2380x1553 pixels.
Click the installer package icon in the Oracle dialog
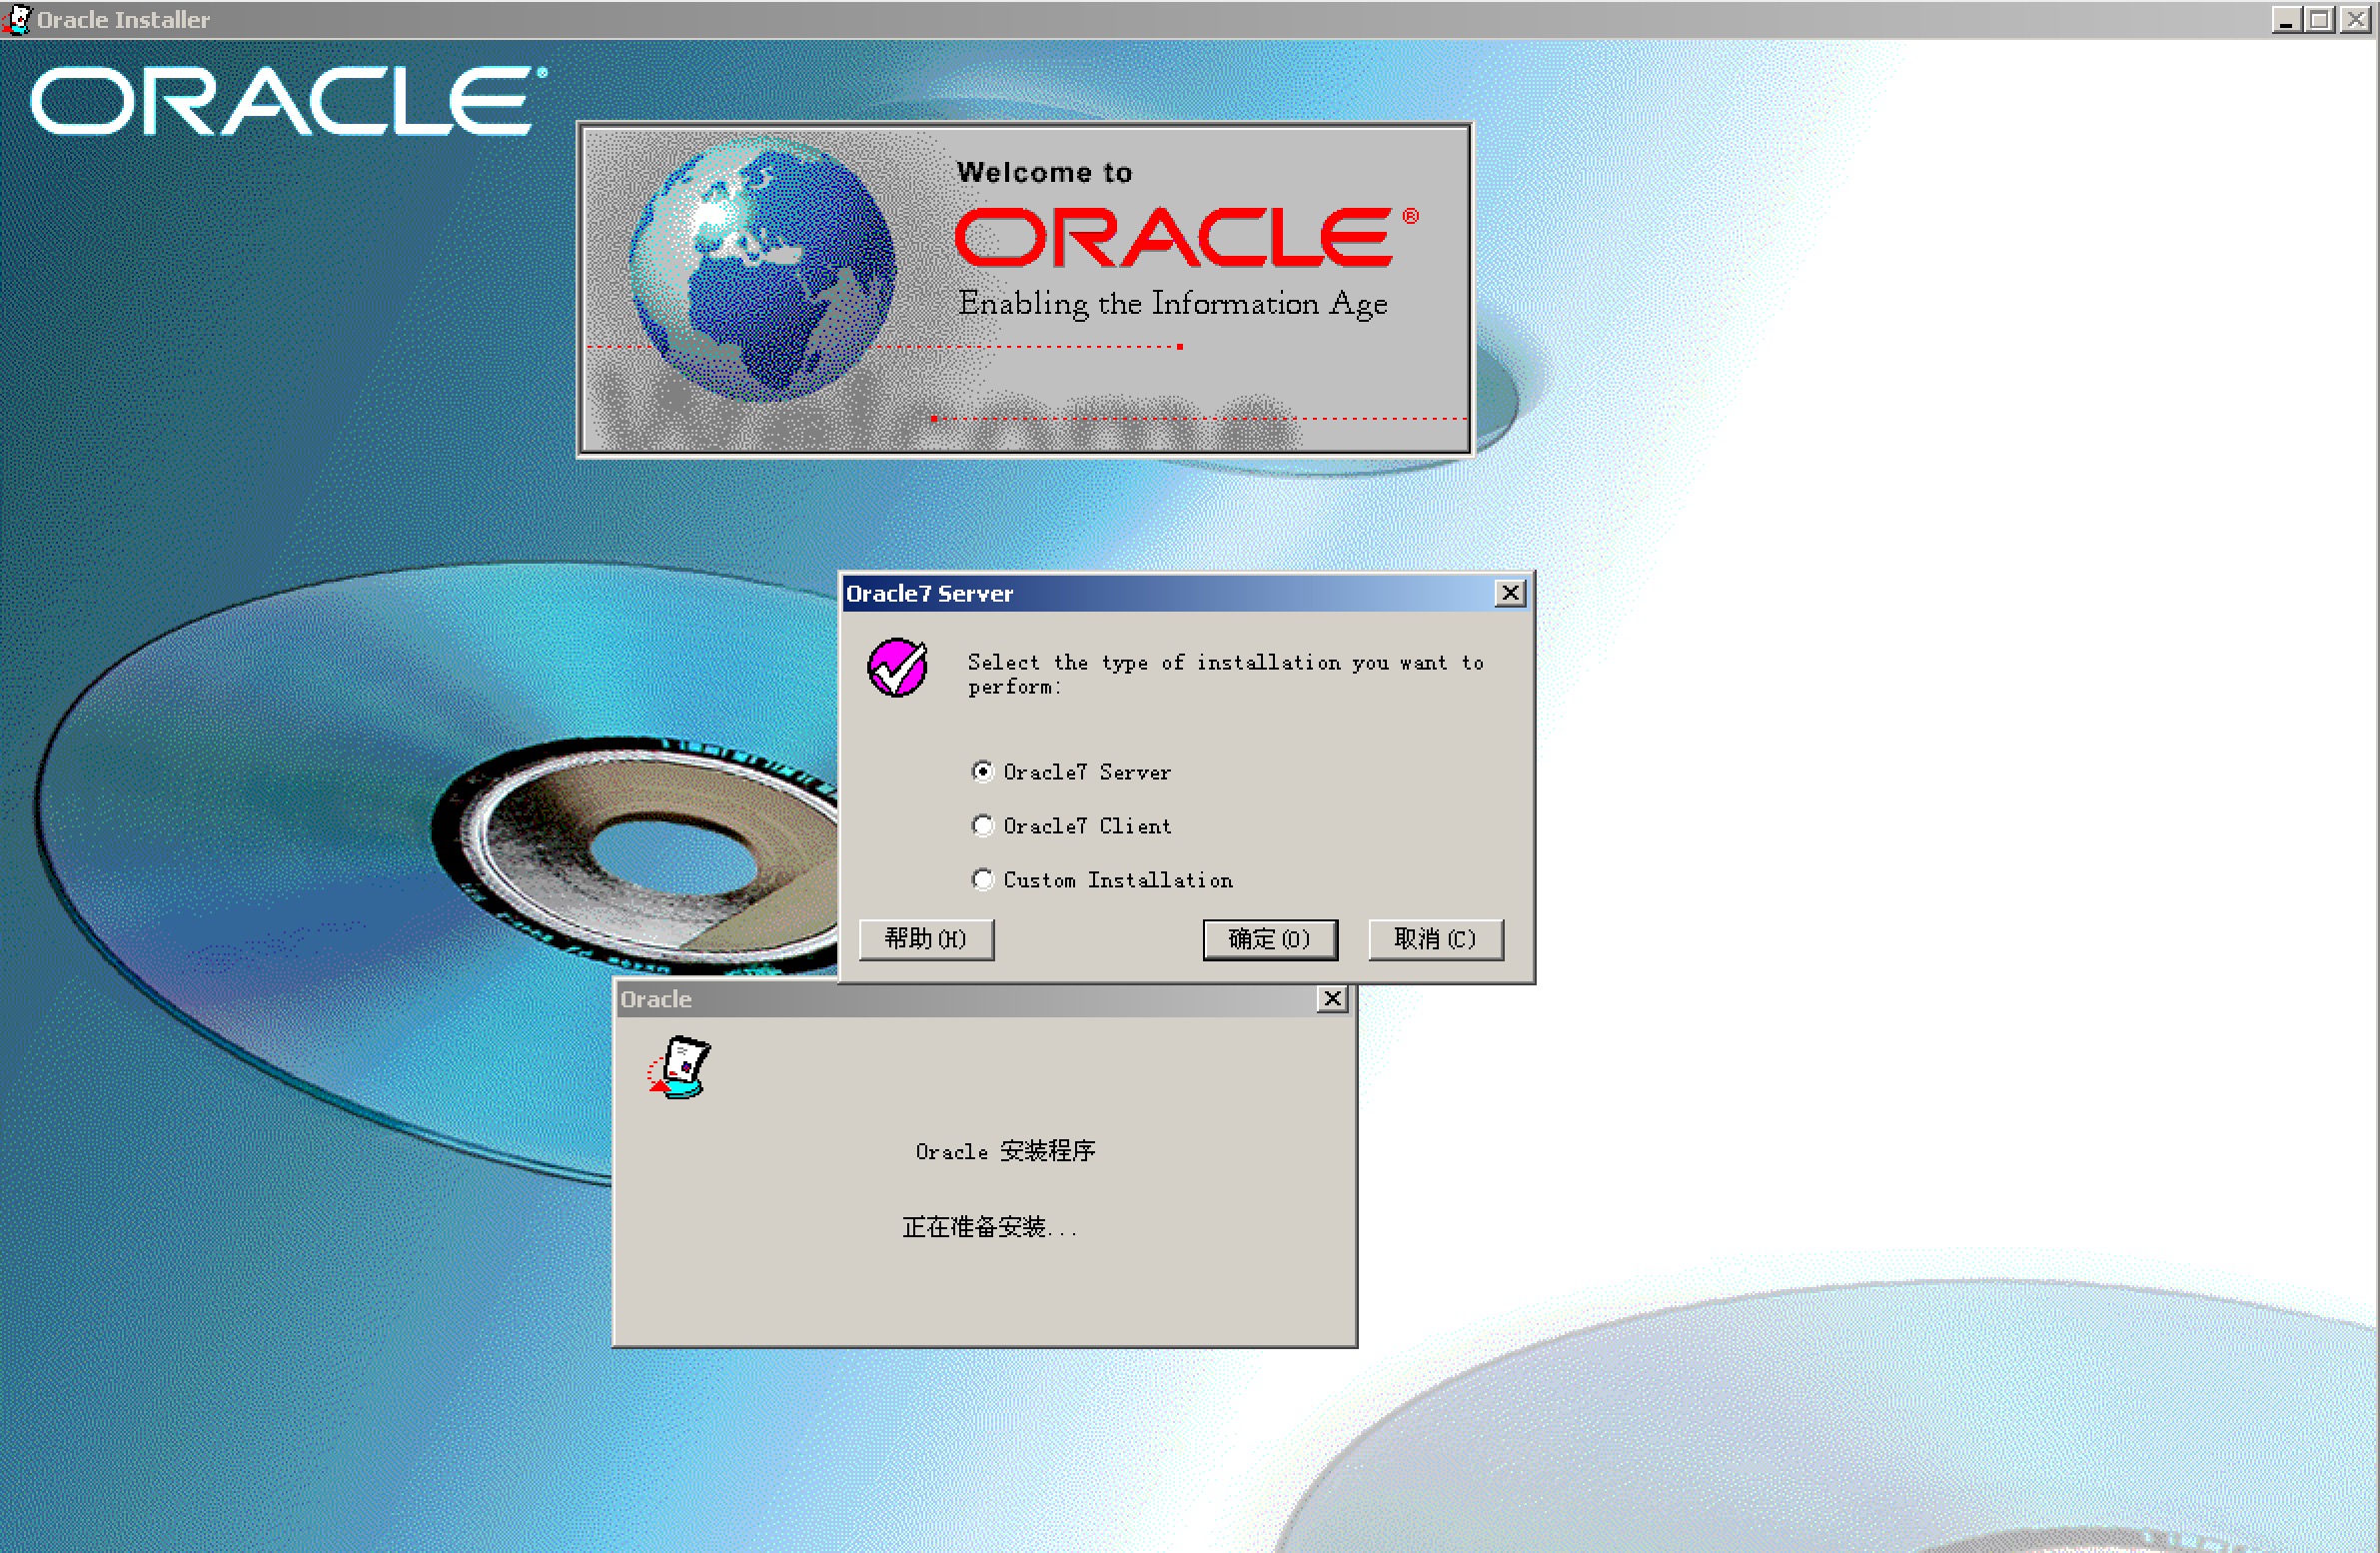(684, 1067)
